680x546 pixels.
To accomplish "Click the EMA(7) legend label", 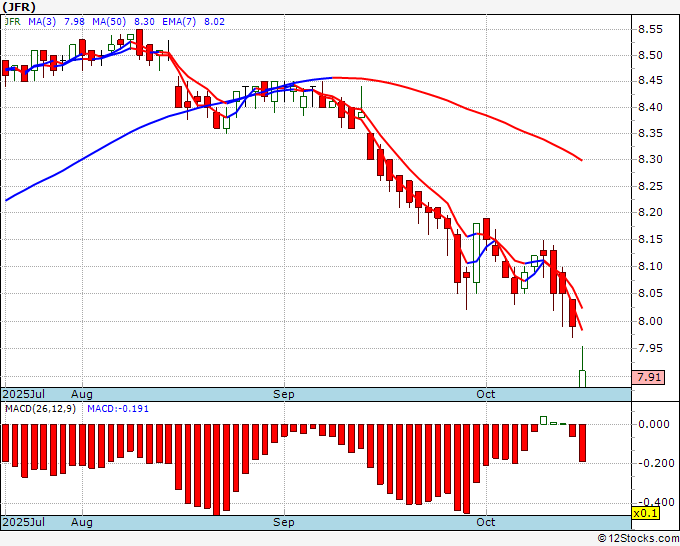I will click(179, 21).
